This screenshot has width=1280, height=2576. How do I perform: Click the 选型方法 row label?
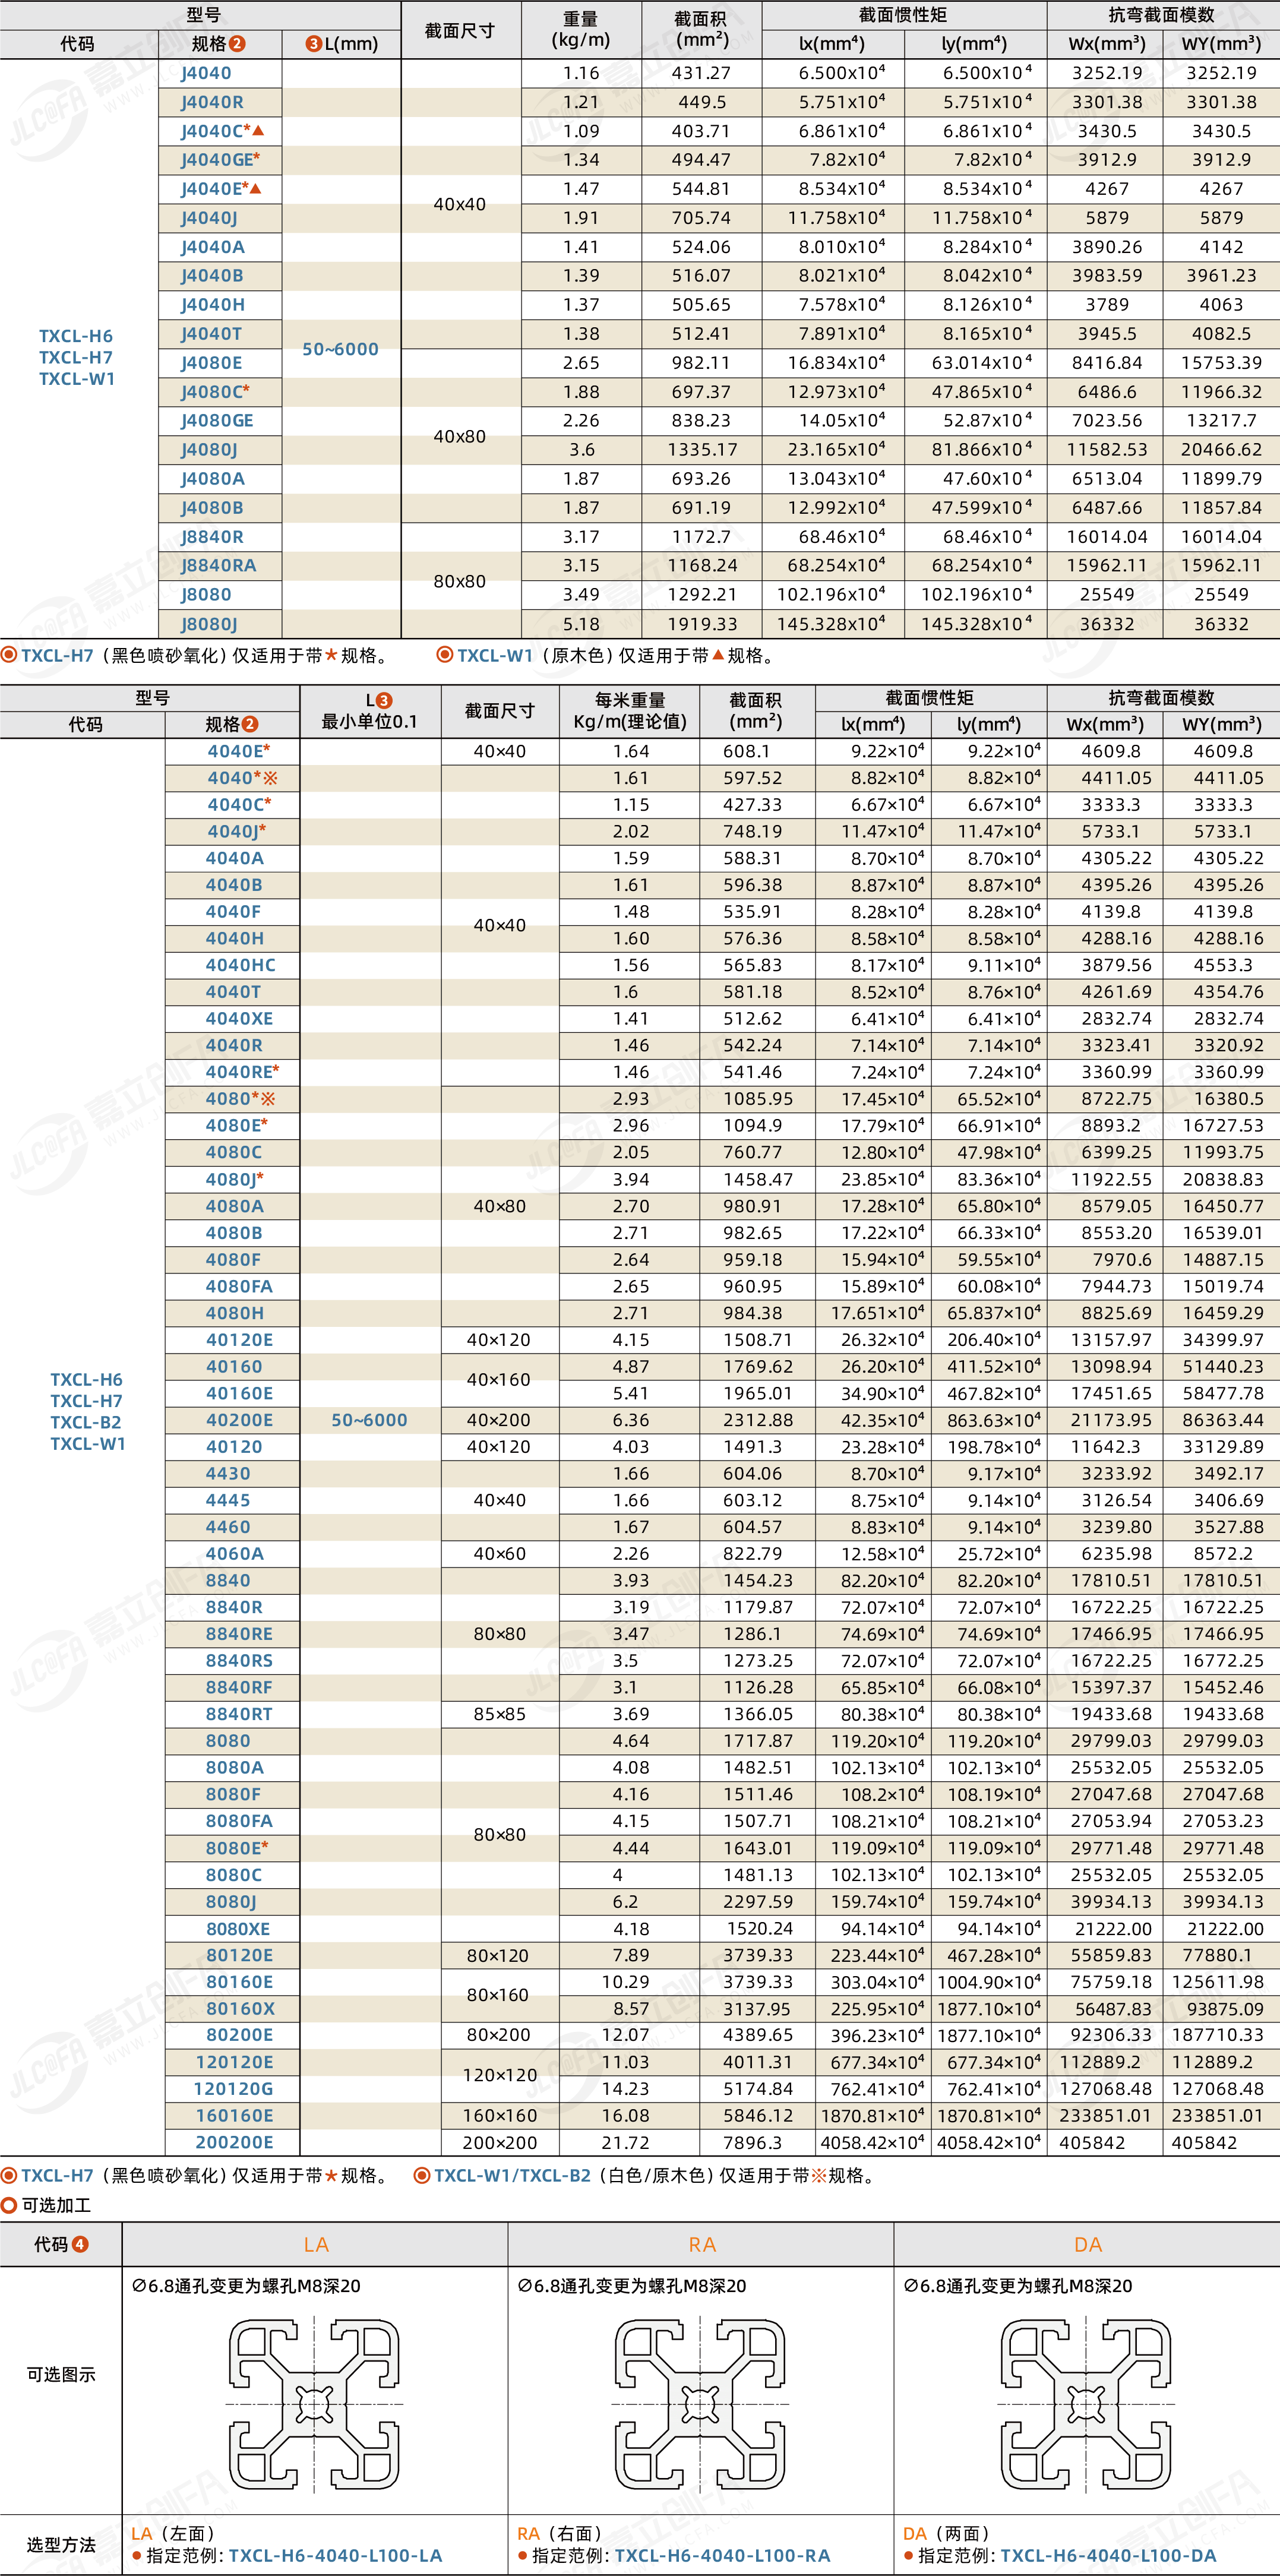coord(61,2545)
